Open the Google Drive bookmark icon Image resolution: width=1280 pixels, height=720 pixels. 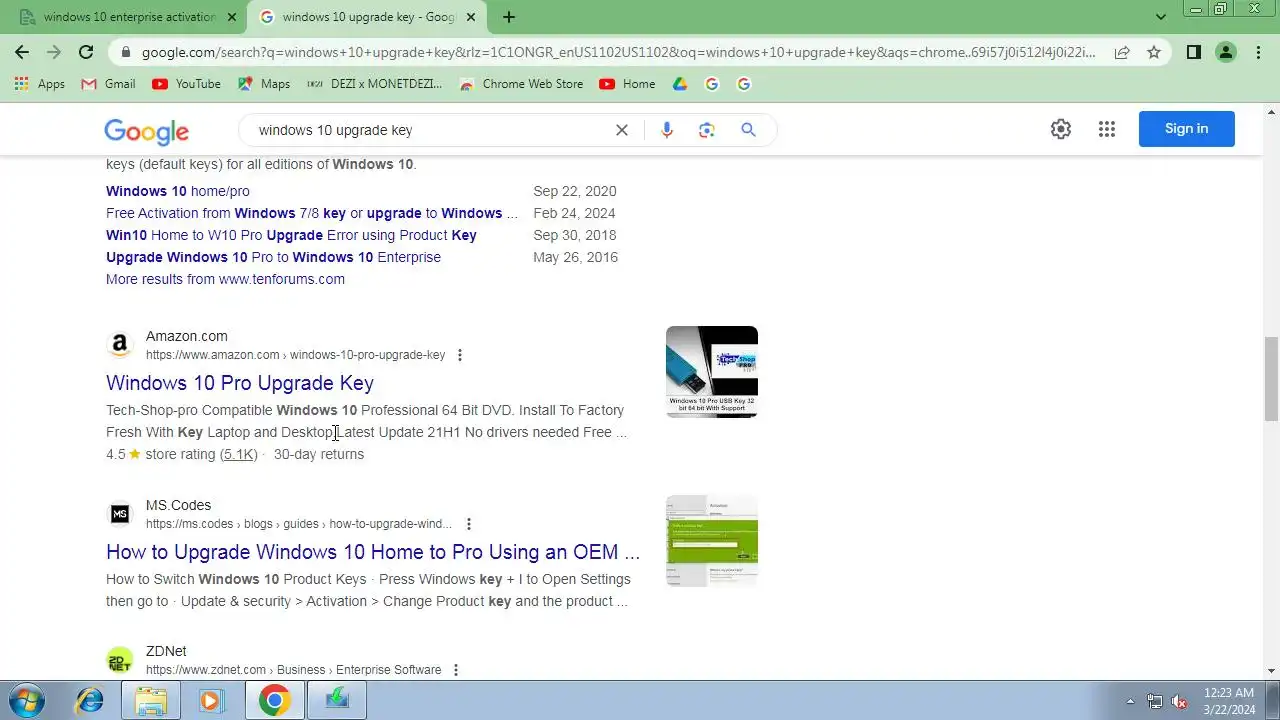click(x=680, y=84)
